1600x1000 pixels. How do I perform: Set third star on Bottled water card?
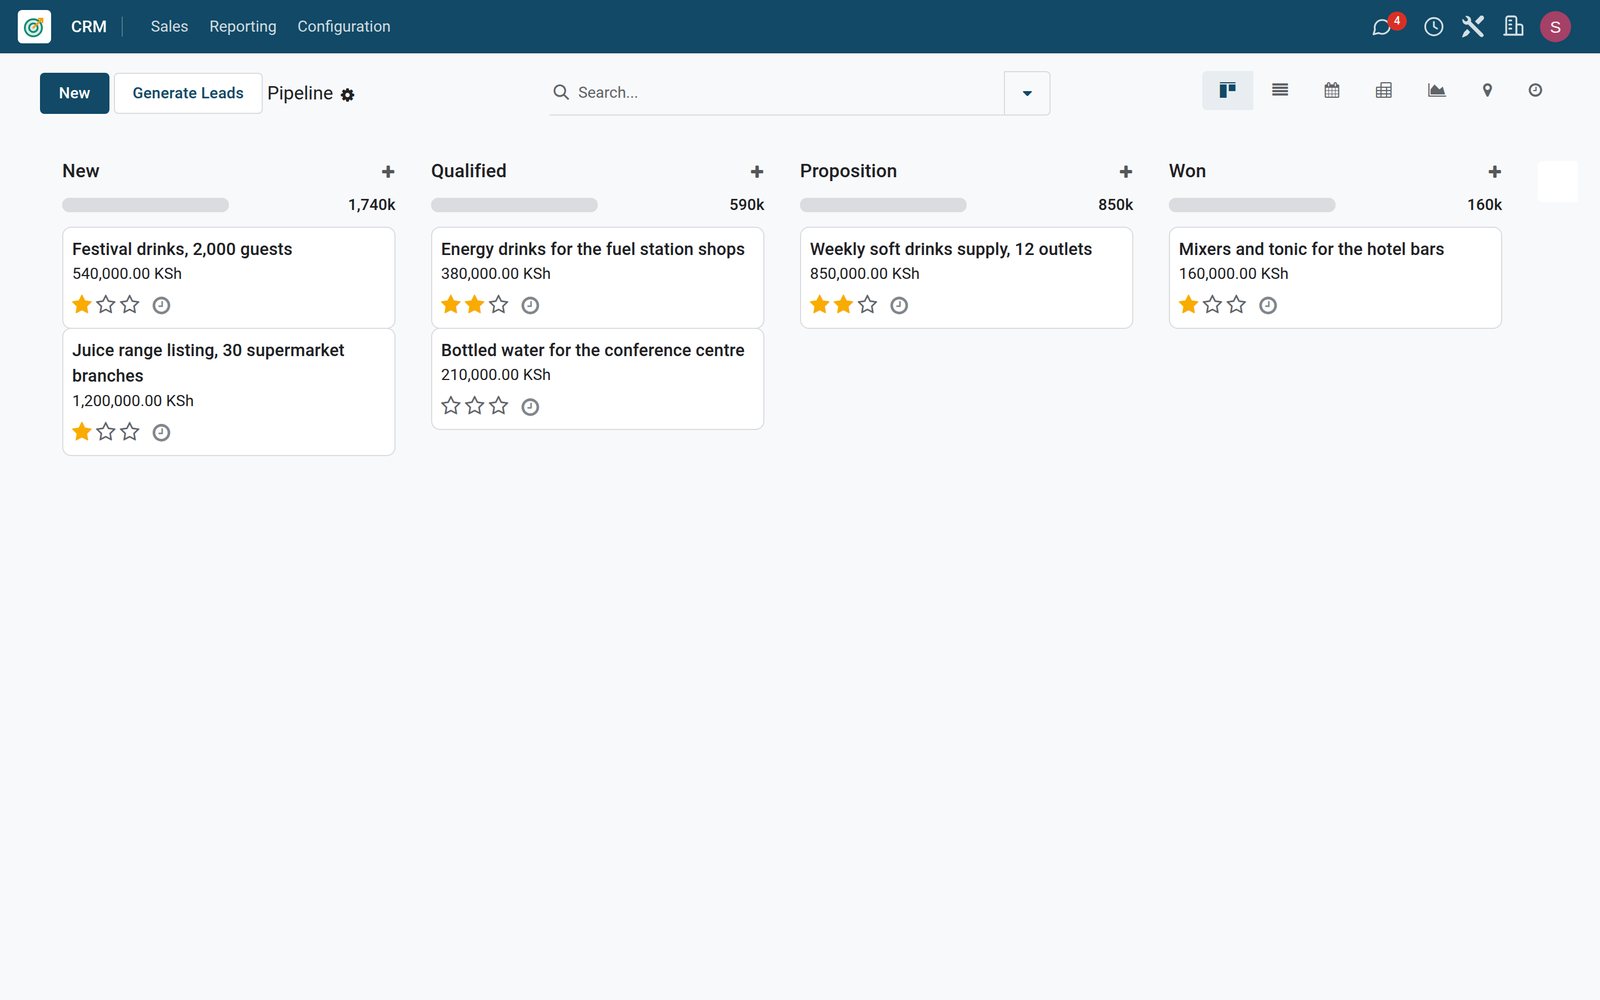(499, 406)
